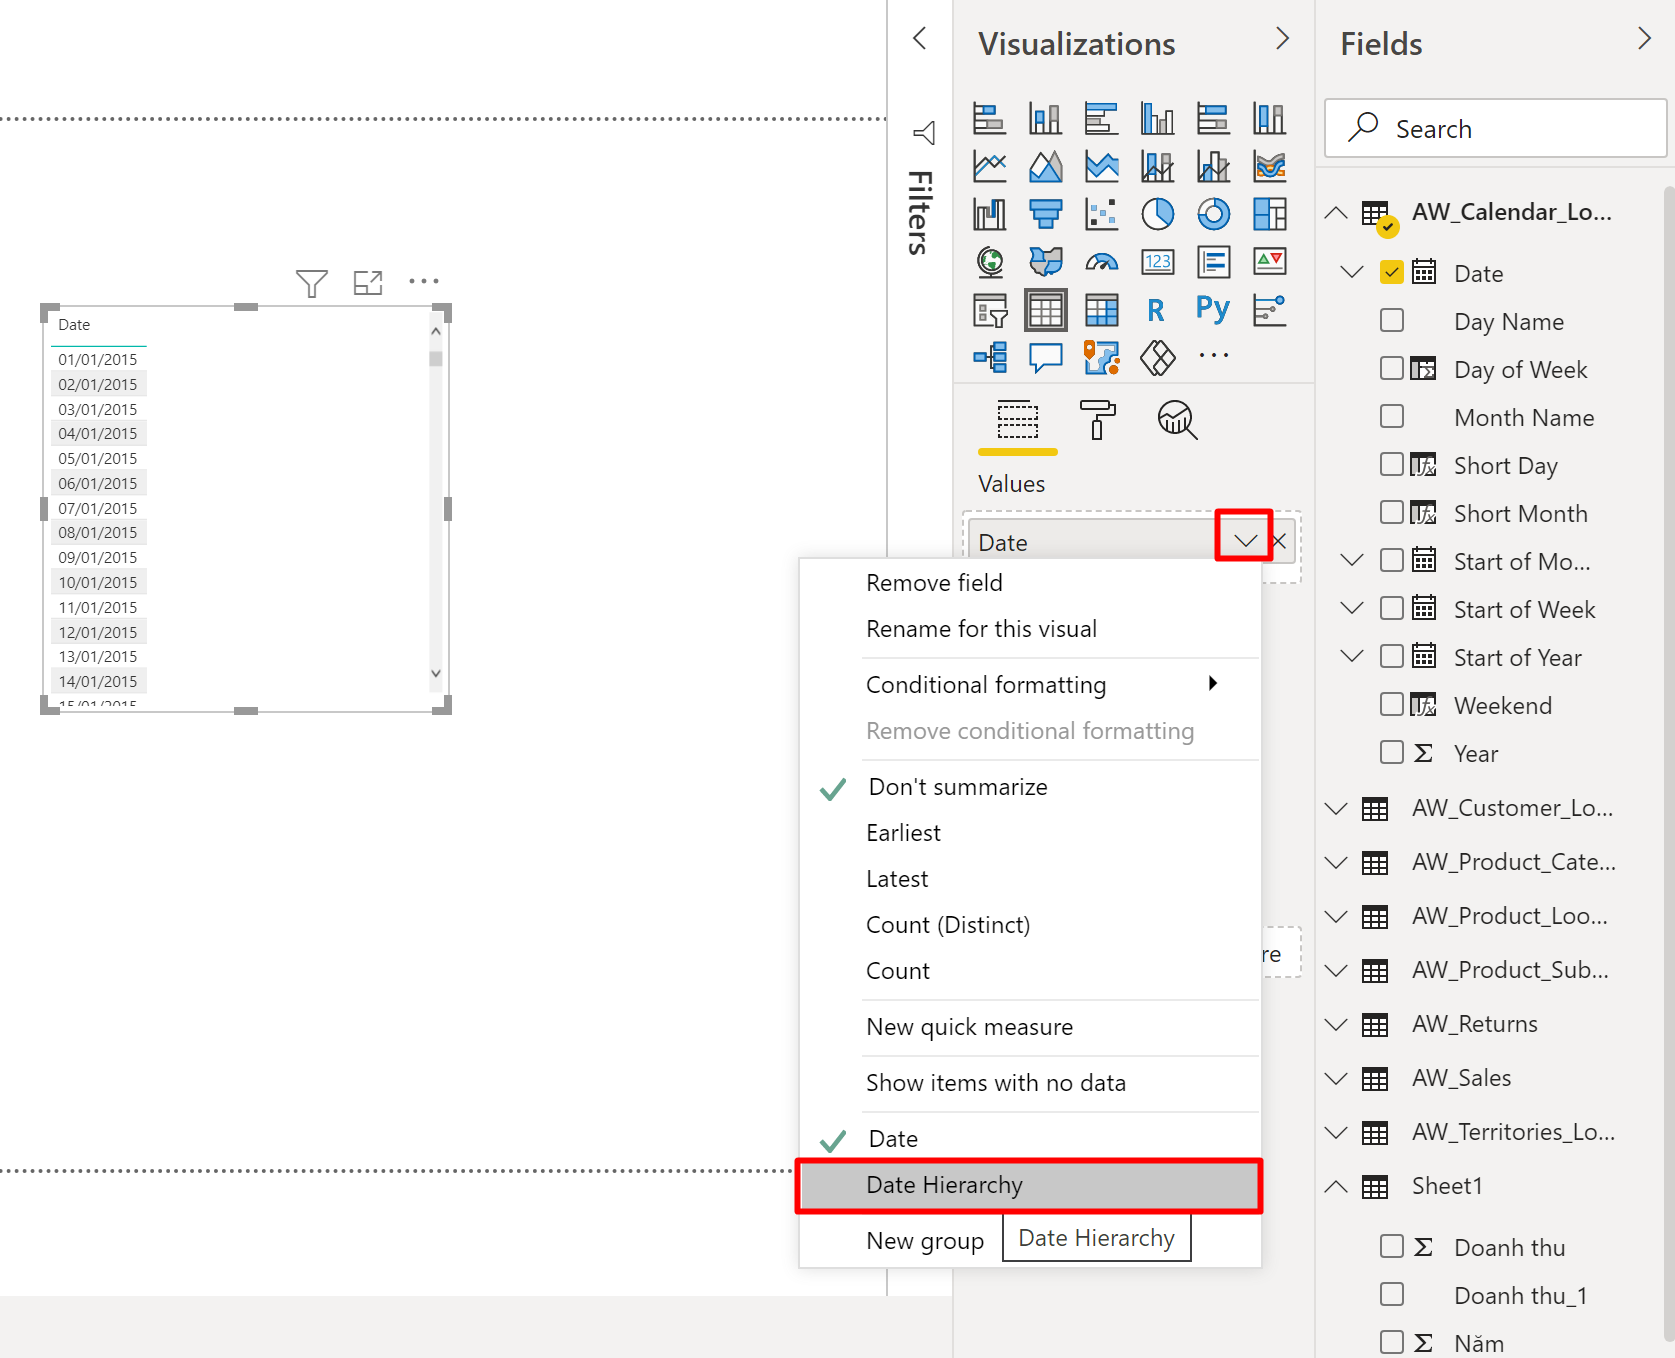Select the Card (123) visual
The height and width of the screenshot is (1358, 1675).
[x=1157, y=262]
